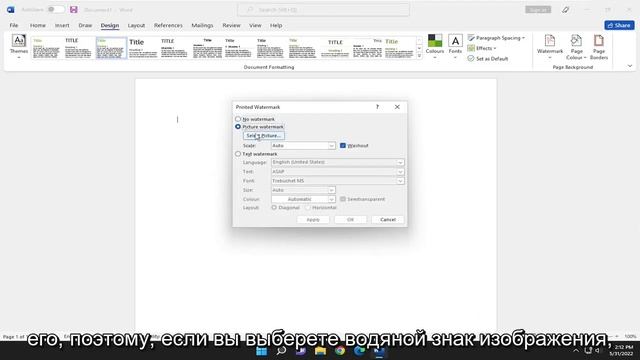
Task: Select the large Title style set thumbnail
Action: pyautogui.click(x=143, y=48)
